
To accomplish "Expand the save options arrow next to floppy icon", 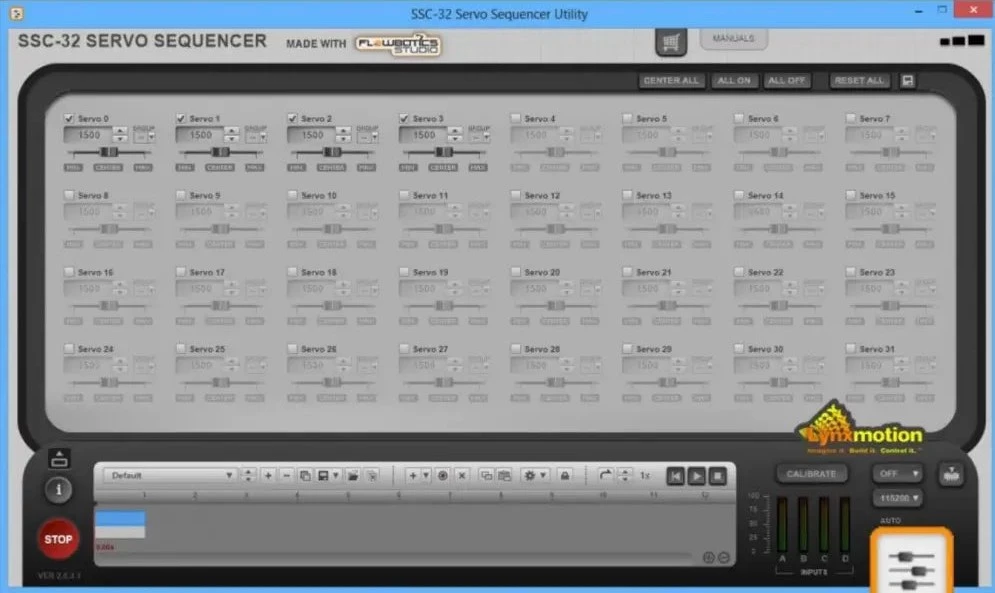I will [x=336, y=476].
